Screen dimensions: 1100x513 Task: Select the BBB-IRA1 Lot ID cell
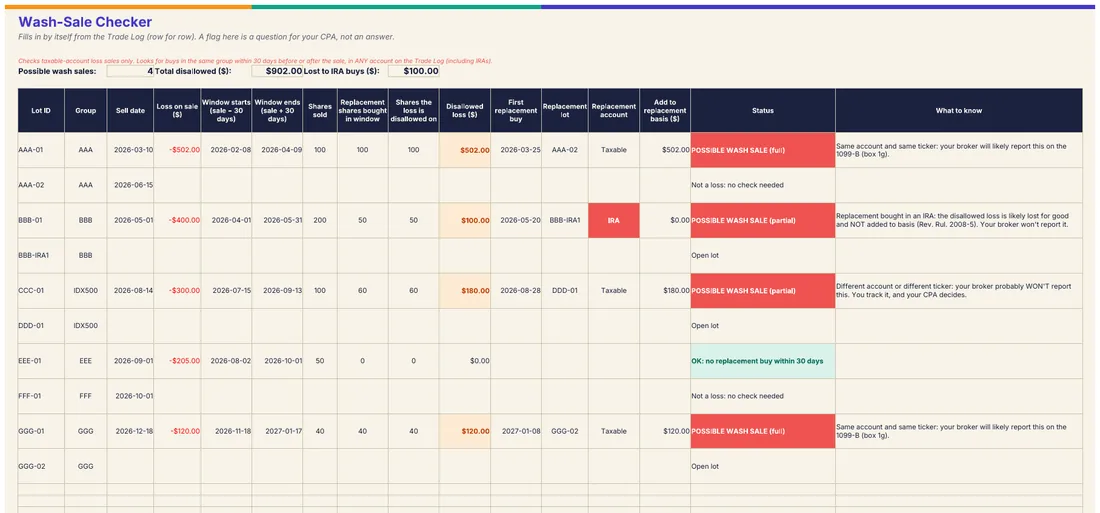[41, 255]
